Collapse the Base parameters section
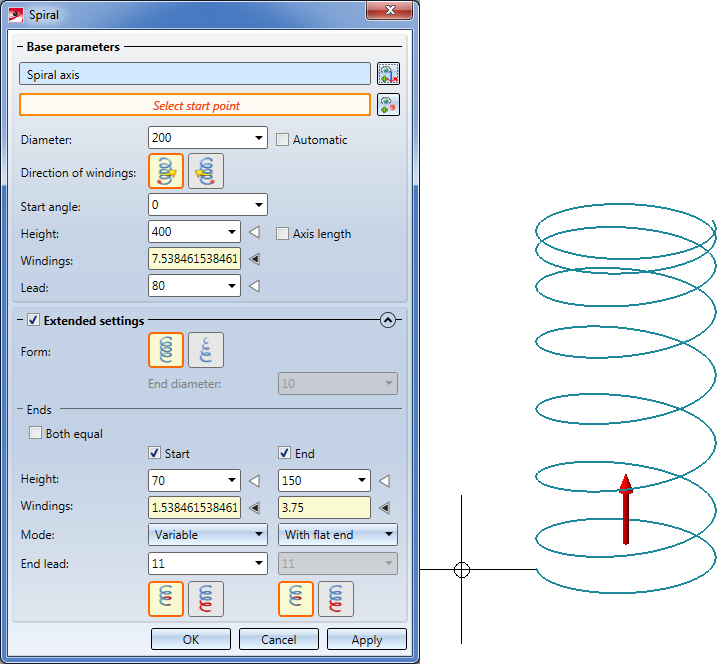The height and width of the screenshot is (666, 720). coord(20,47)
